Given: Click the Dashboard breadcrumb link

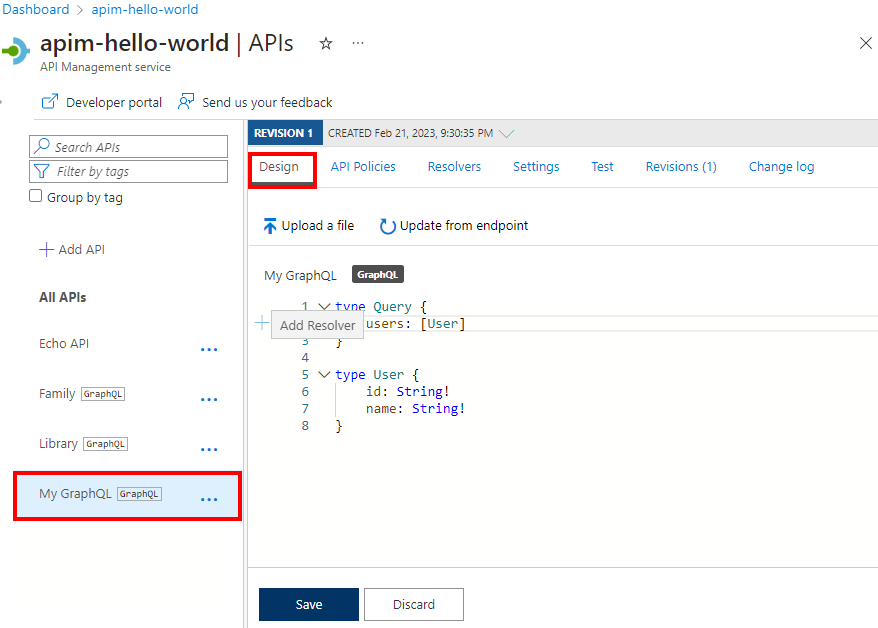Looking at the screenshot, I should (x=35, y=10).
